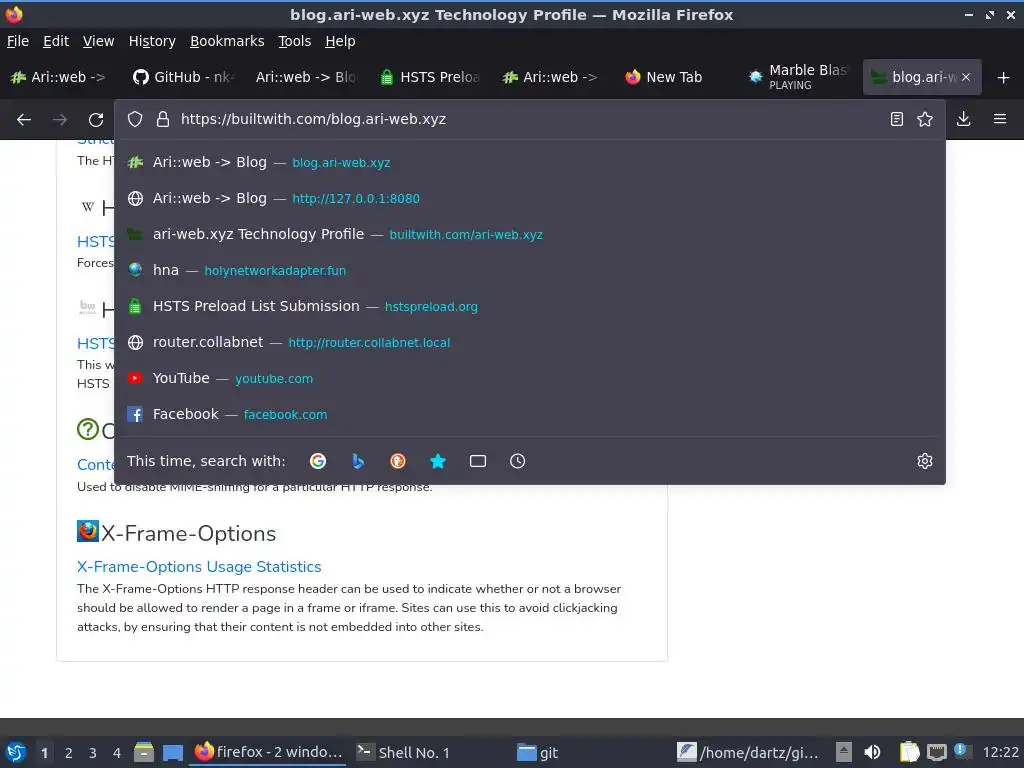The width and height of the screenshot is (1024, 768).
Task: Select hna holynetworkadapter.fun suggestion
Action: click(x=530, y=270)
